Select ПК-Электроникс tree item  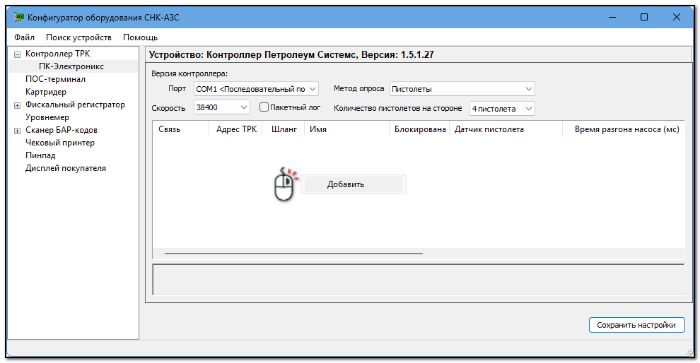[71, 67]
